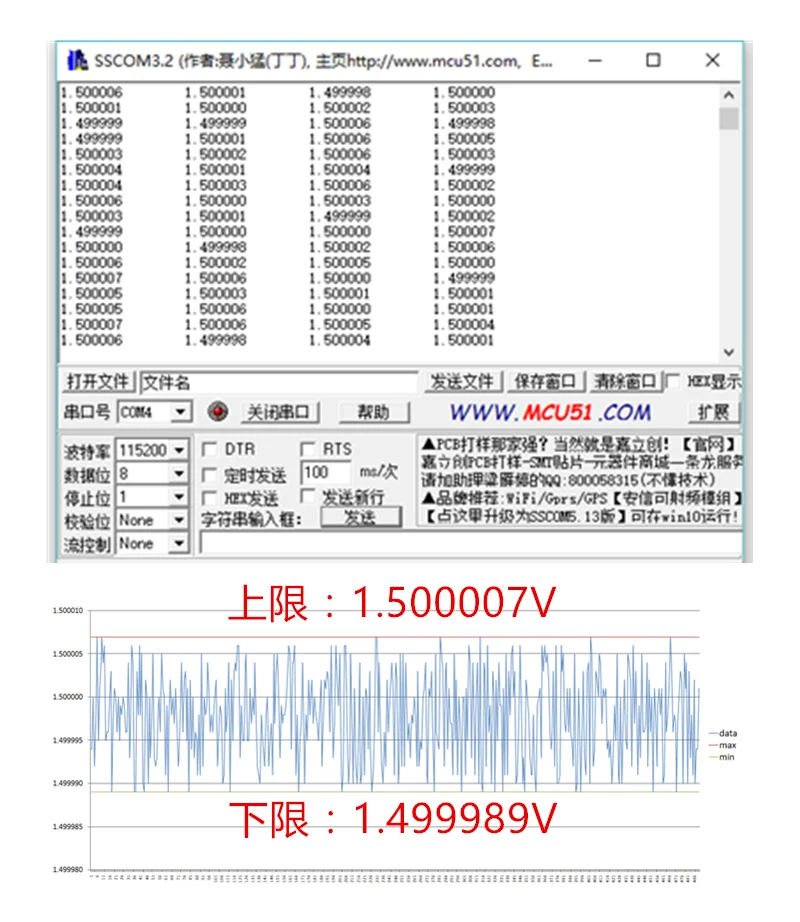Open the 流控制 flow control dropdown
The width and height of the screenshot is (800, 922).
click(179, 543)
